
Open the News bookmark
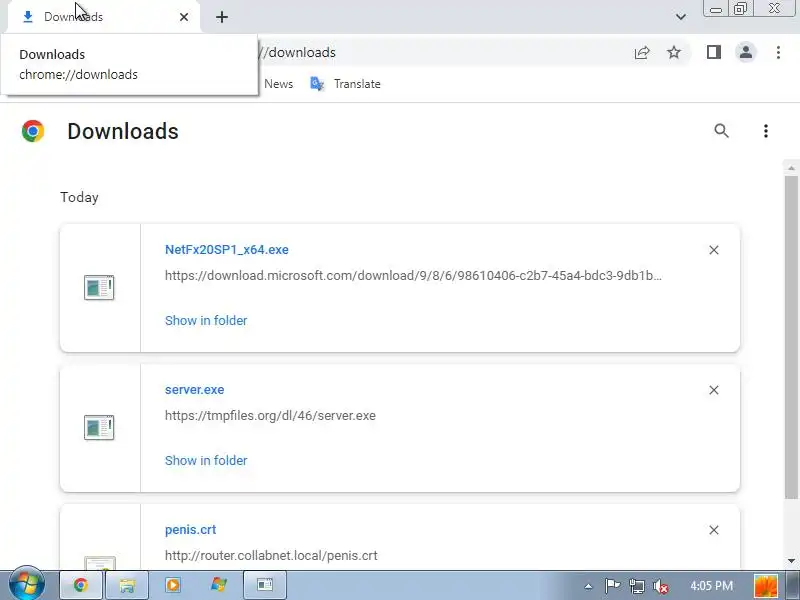[279, 84]
